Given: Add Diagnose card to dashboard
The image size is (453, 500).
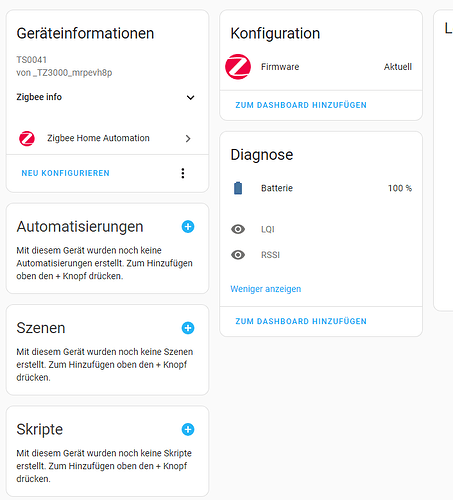Looking at the screenshot, I should pyautogui.click(x=301, y=321).
